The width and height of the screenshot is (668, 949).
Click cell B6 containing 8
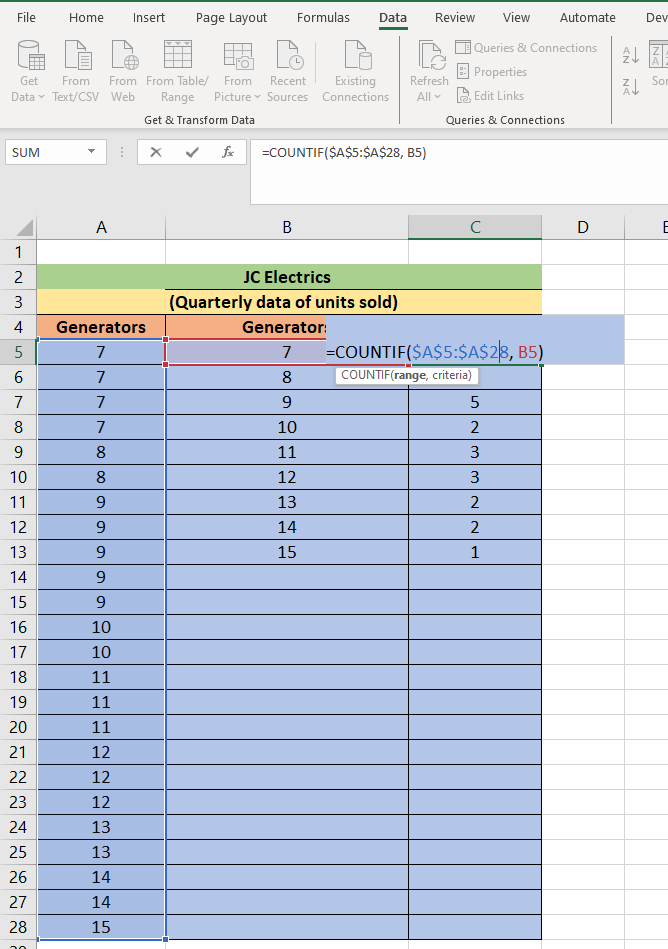287,377
